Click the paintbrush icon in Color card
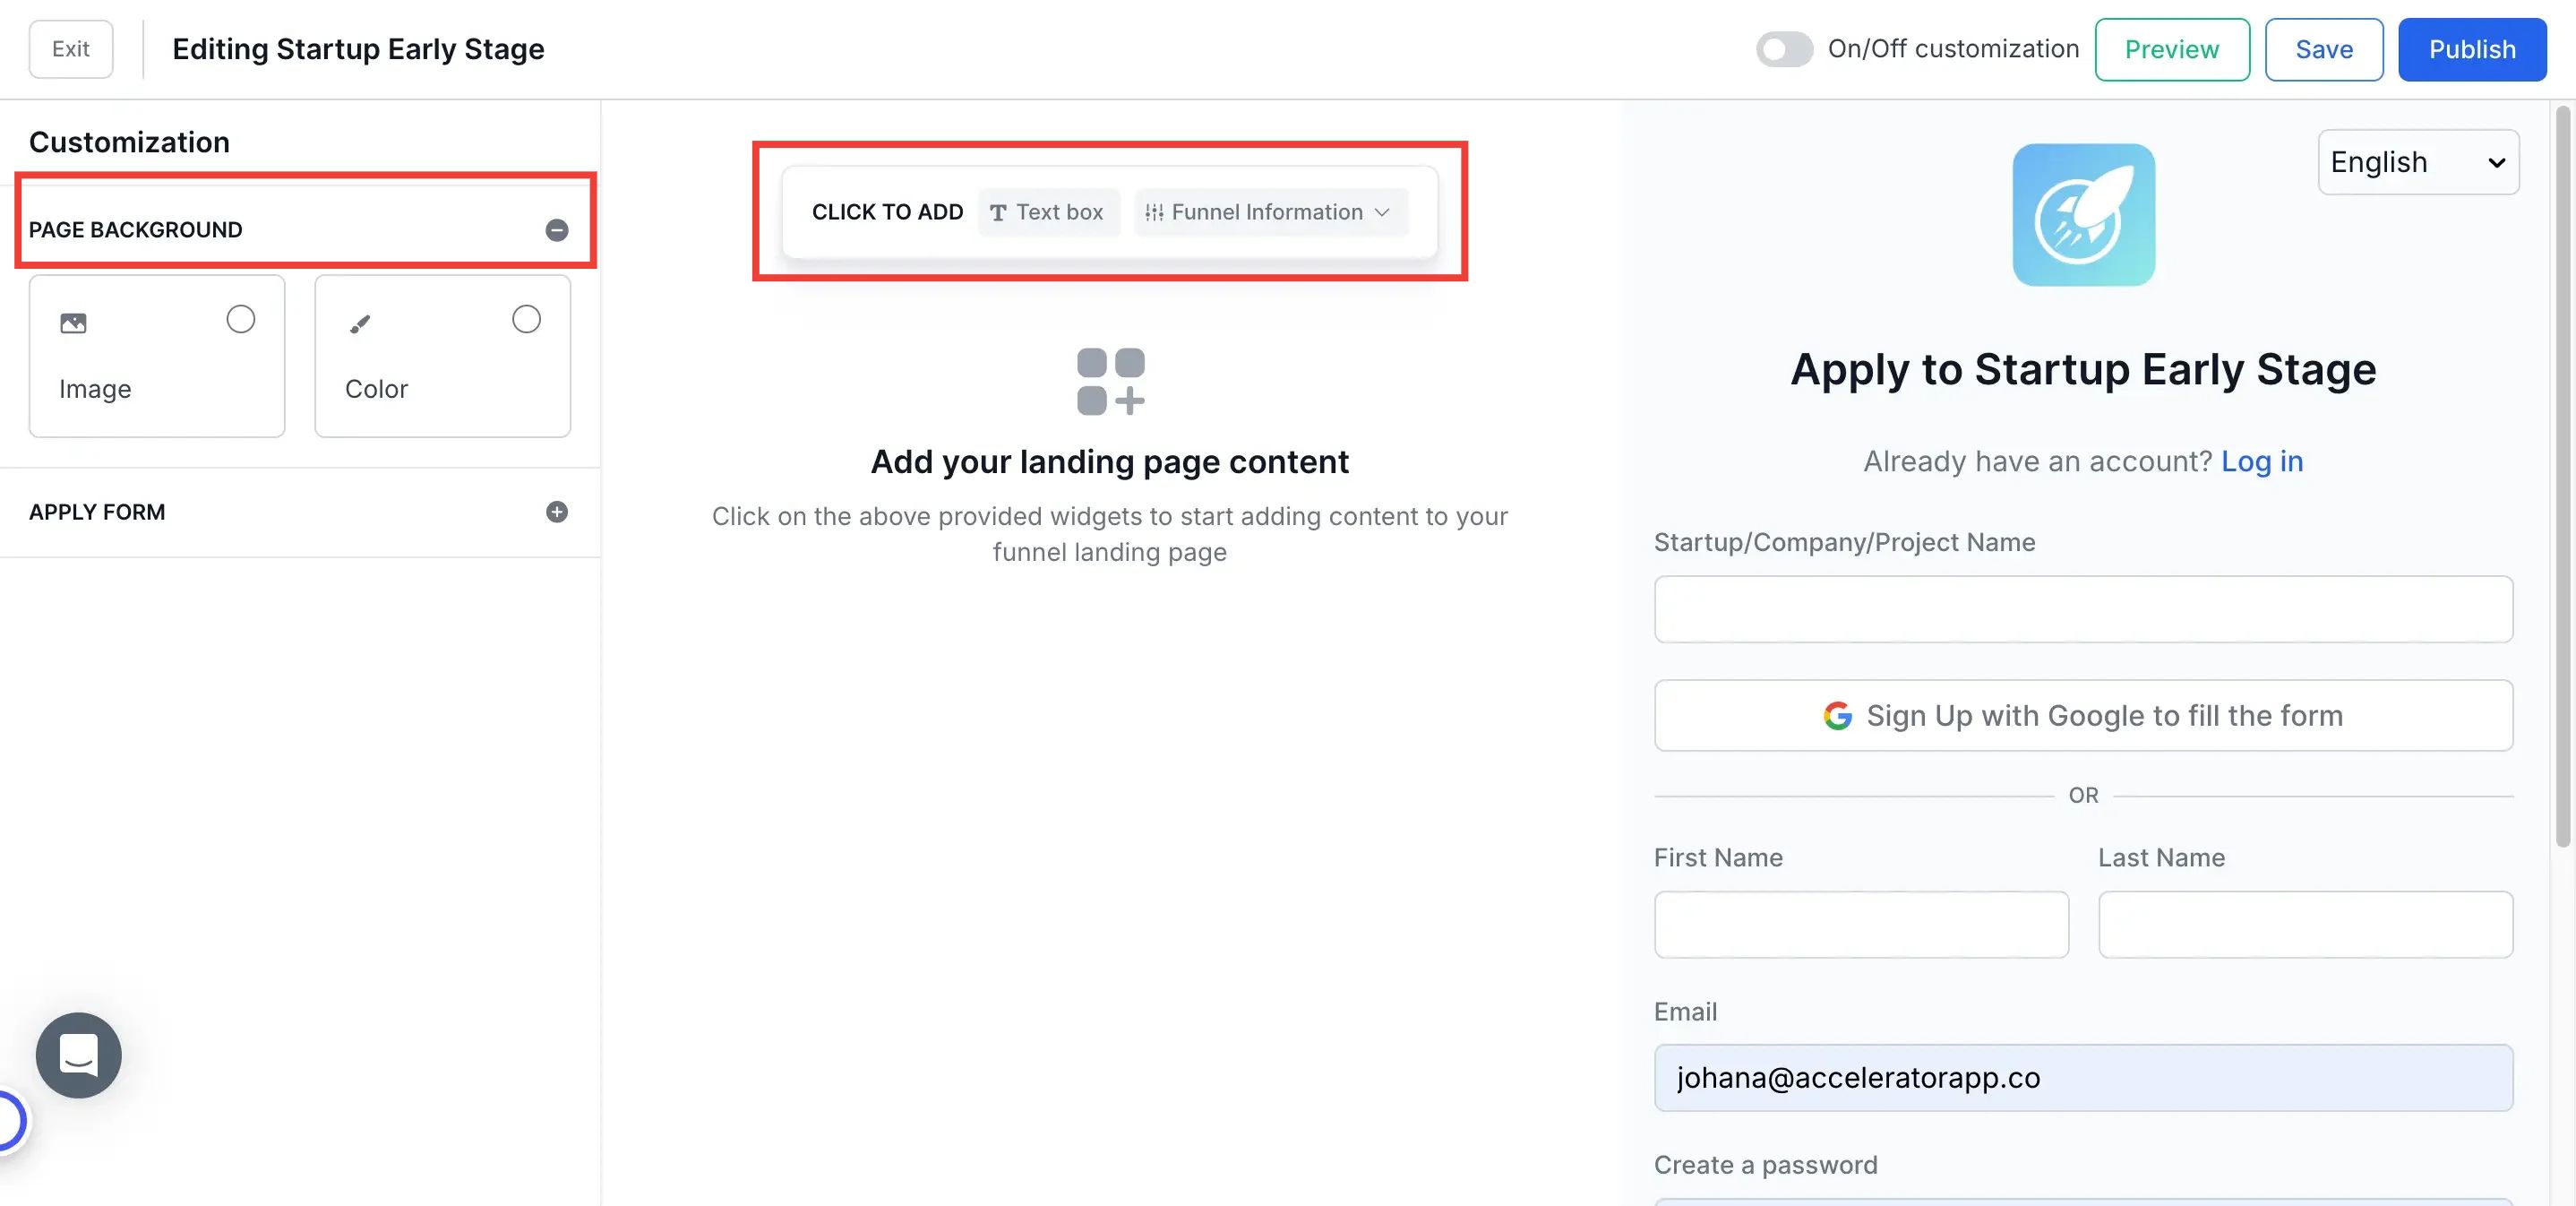 point(360,323)
